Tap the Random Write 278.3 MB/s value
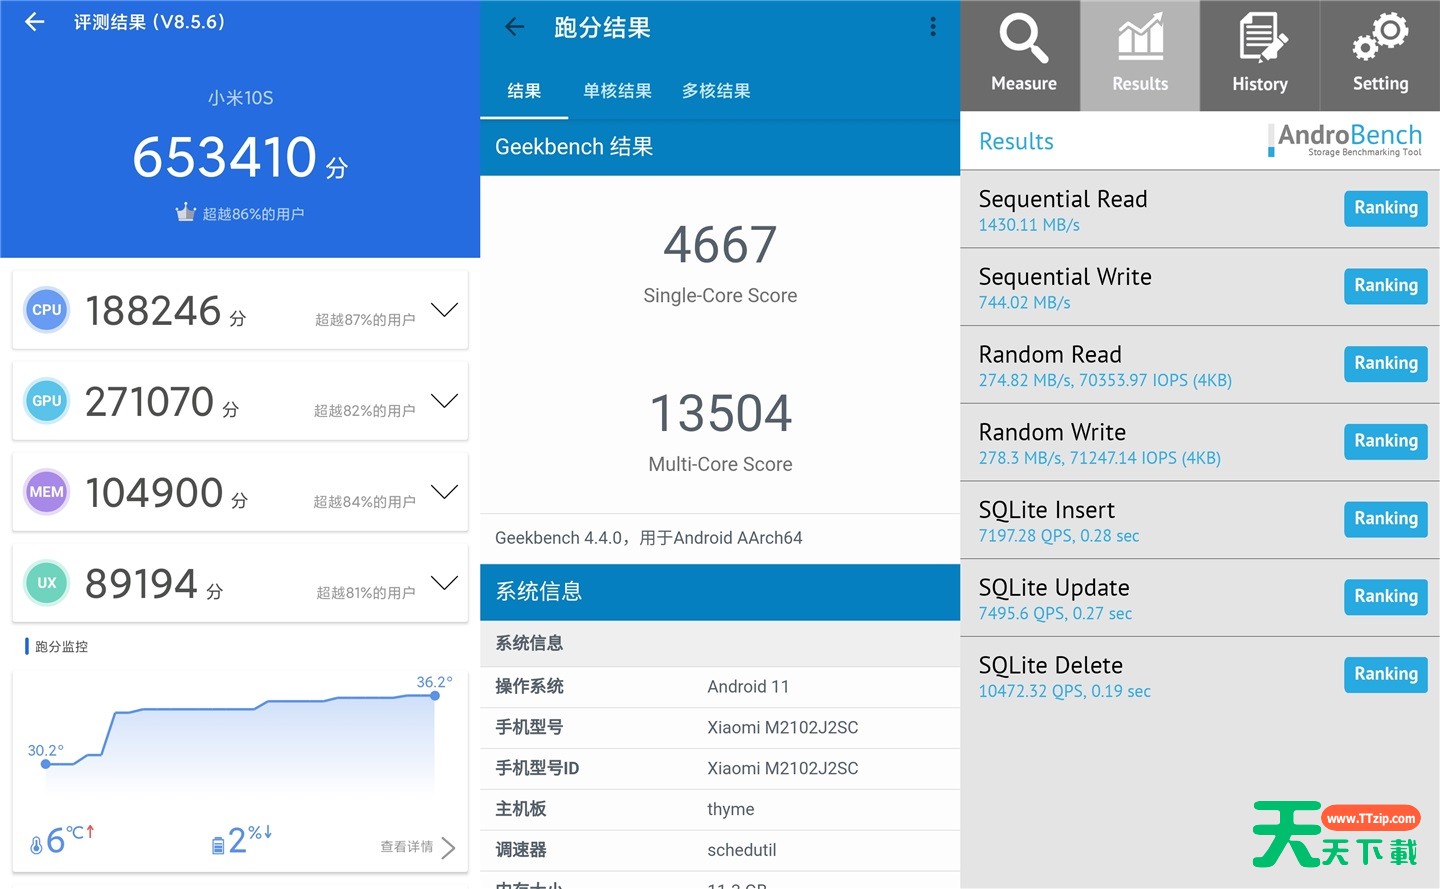 tap(1099, 458)
